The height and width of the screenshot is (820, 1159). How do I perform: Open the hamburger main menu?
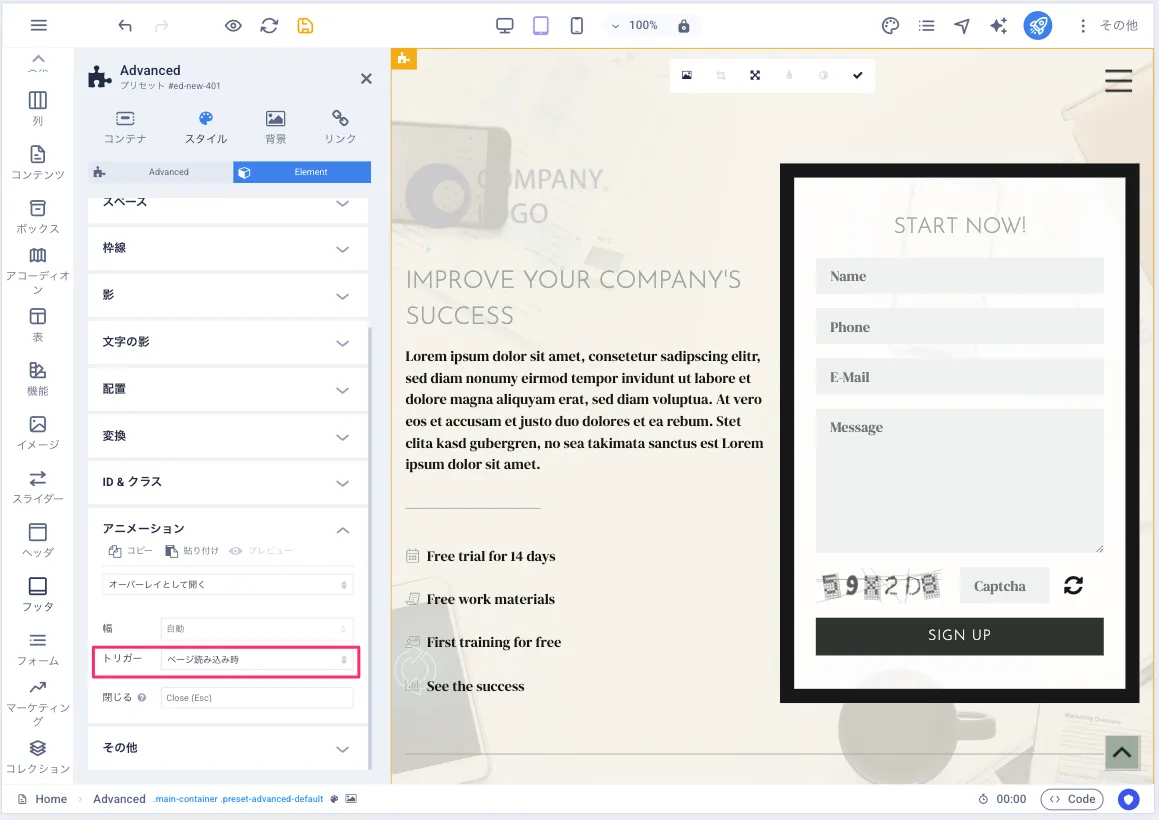point(38,25)
